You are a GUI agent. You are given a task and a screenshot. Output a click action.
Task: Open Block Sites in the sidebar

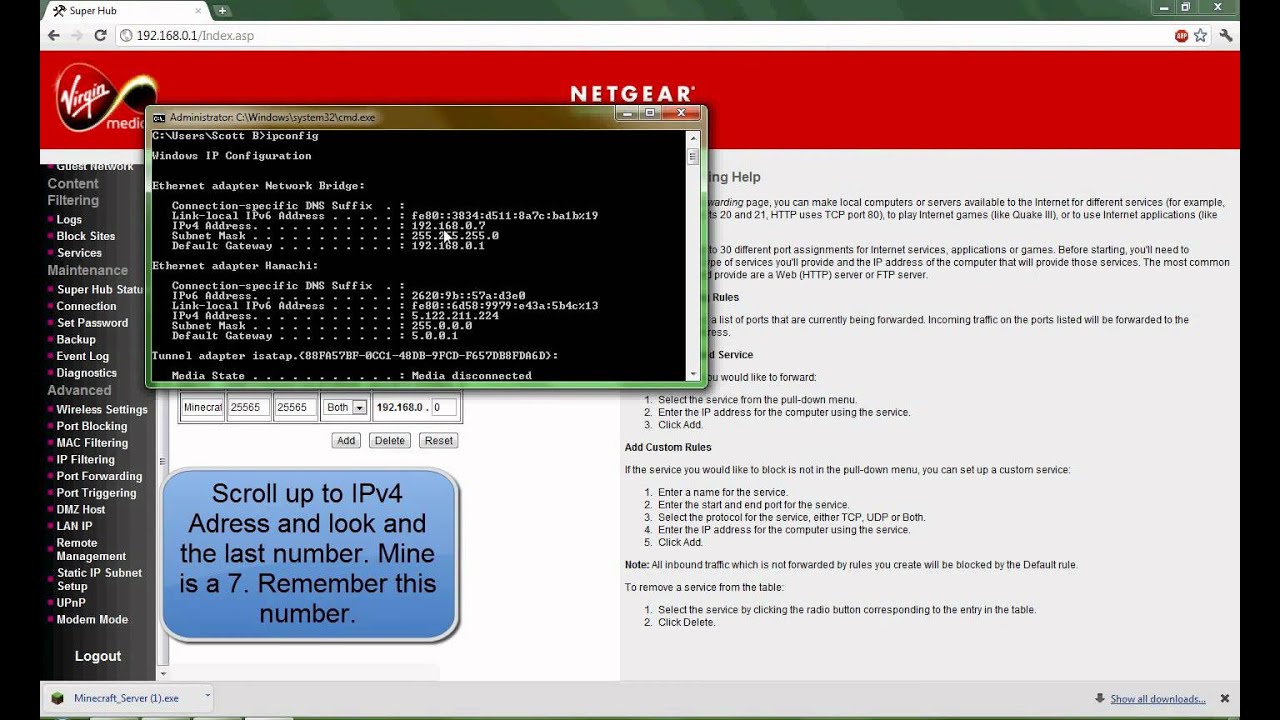[85, 236]
